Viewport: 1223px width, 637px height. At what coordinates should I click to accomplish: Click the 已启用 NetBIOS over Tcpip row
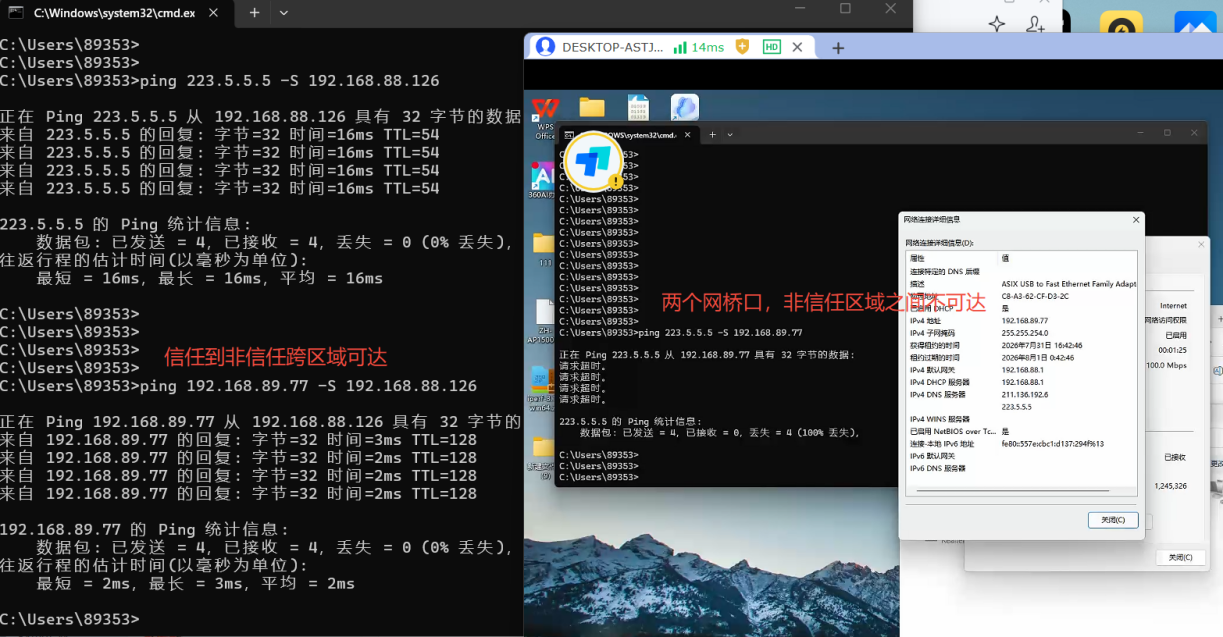coord(1021,431)
